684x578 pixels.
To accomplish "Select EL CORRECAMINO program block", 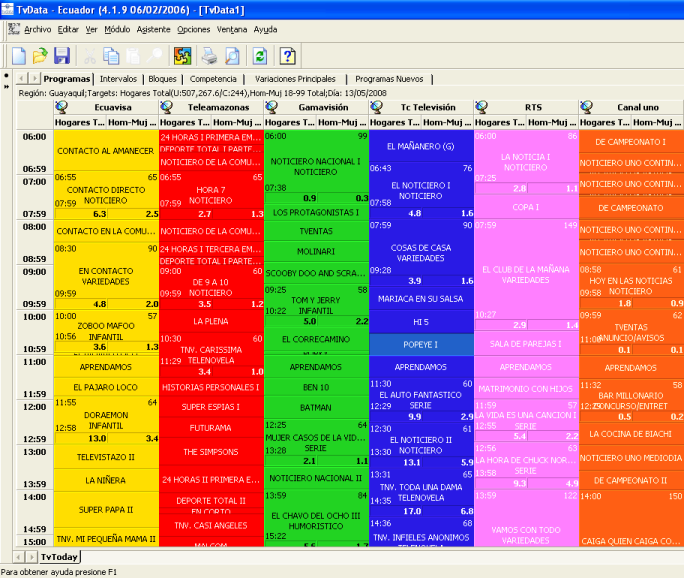I will click(316, 339).
